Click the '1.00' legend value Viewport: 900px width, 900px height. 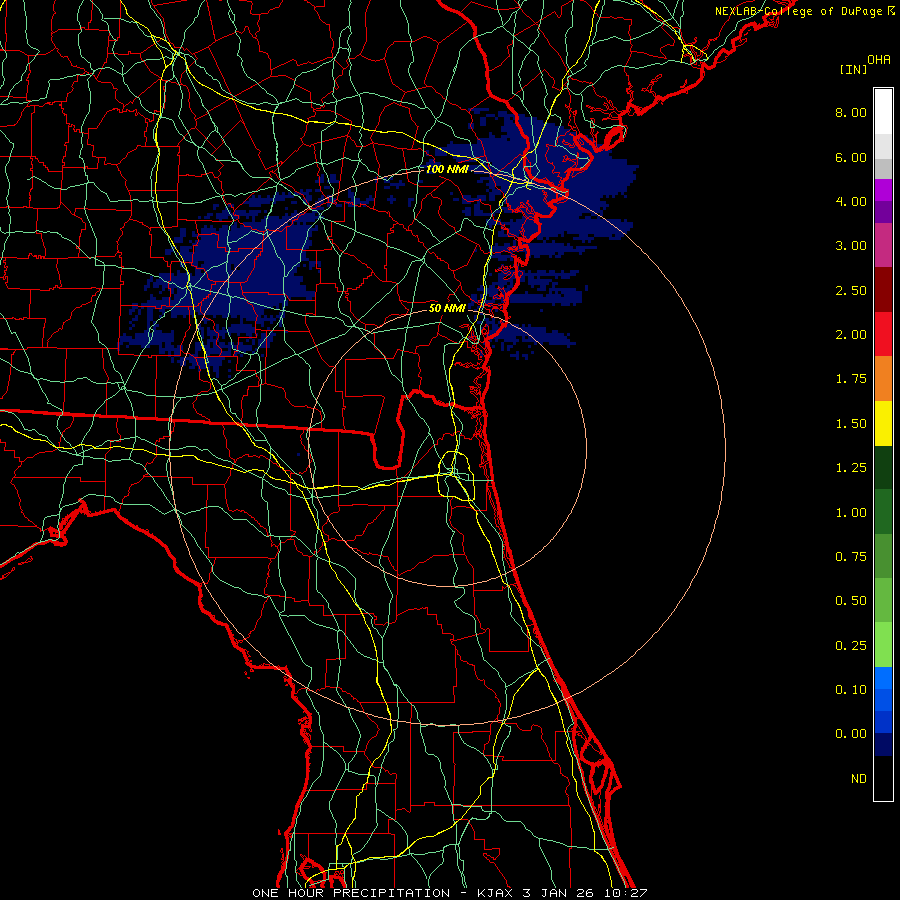pos(851,513)
